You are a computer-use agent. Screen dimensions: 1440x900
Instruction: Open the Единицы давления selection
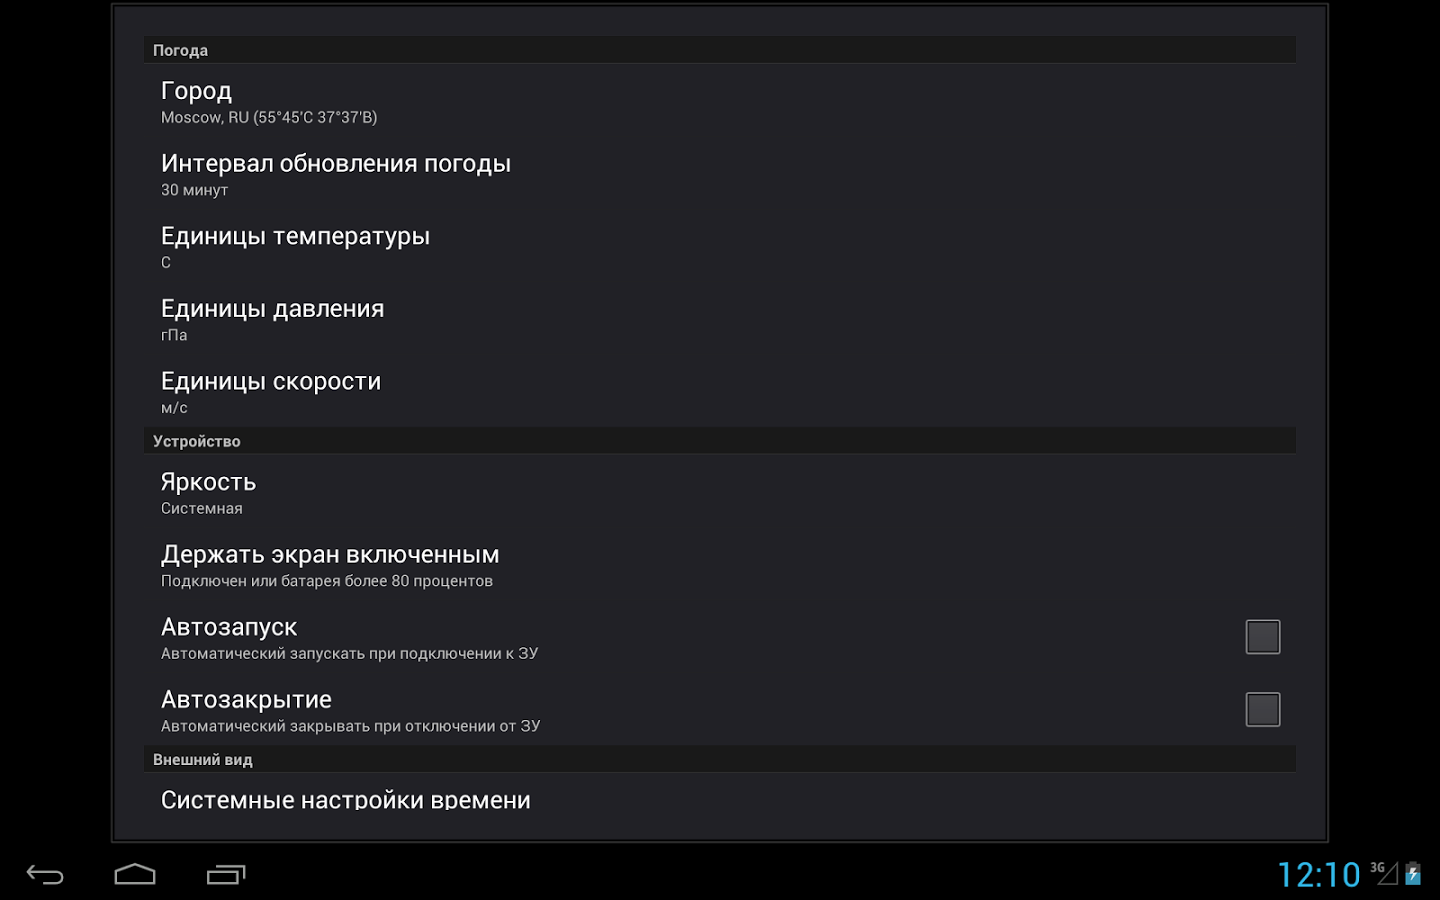click(720, 320)
